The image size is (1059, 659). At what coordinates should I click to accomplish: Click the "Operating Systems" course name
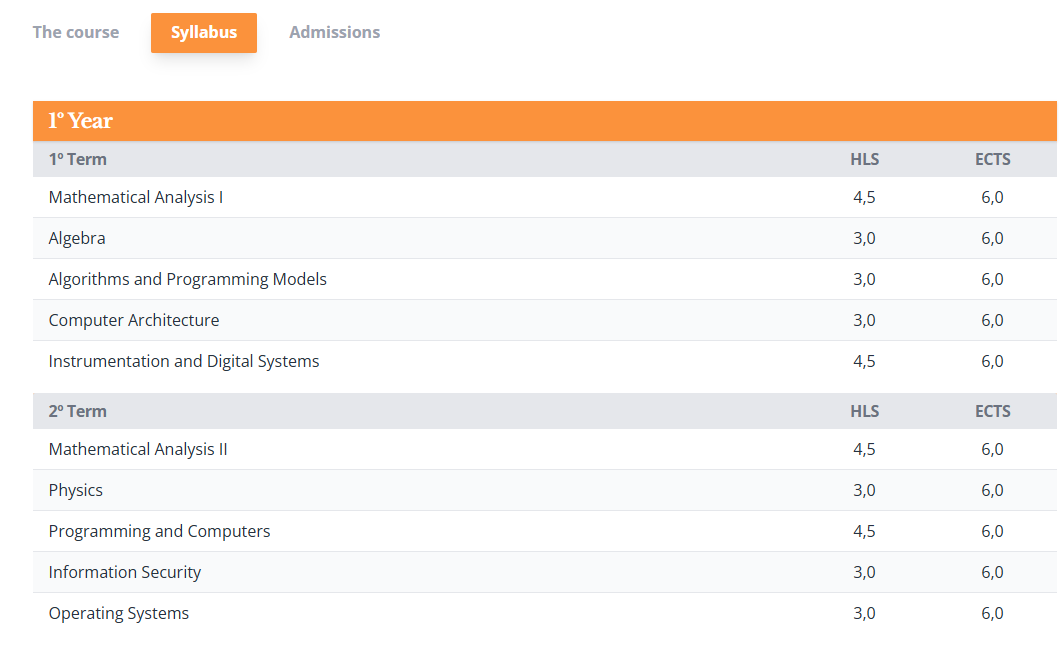(x=119, y=613)
